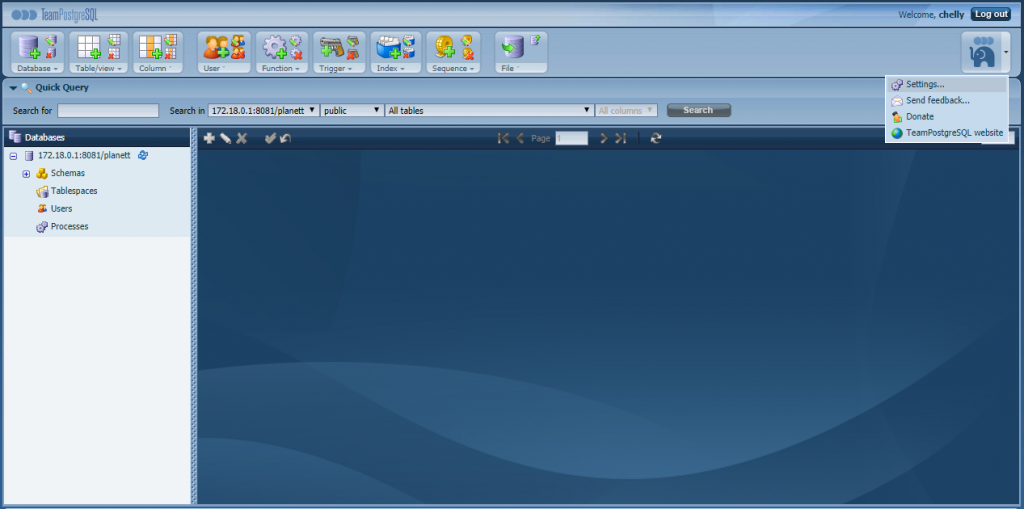The width and height of the screenshot is (1024, 509).
Task: Click the undo changes arrow icon
Action: point(285,138)
